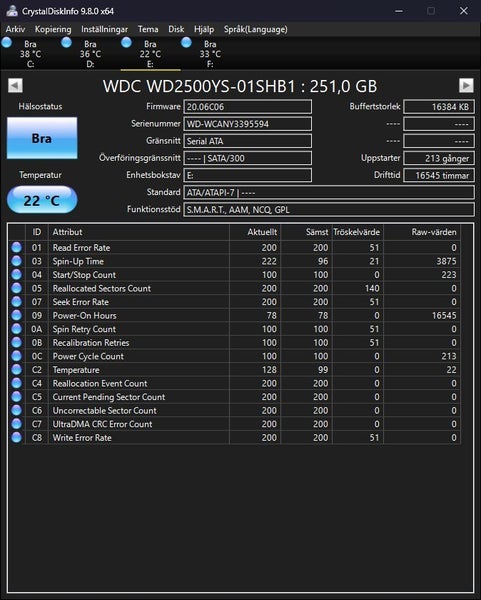Image resolution: width=481 pixels, height=600 pixels.
Task: Open the Inställningar menu
Action: (x=104, y=29)
